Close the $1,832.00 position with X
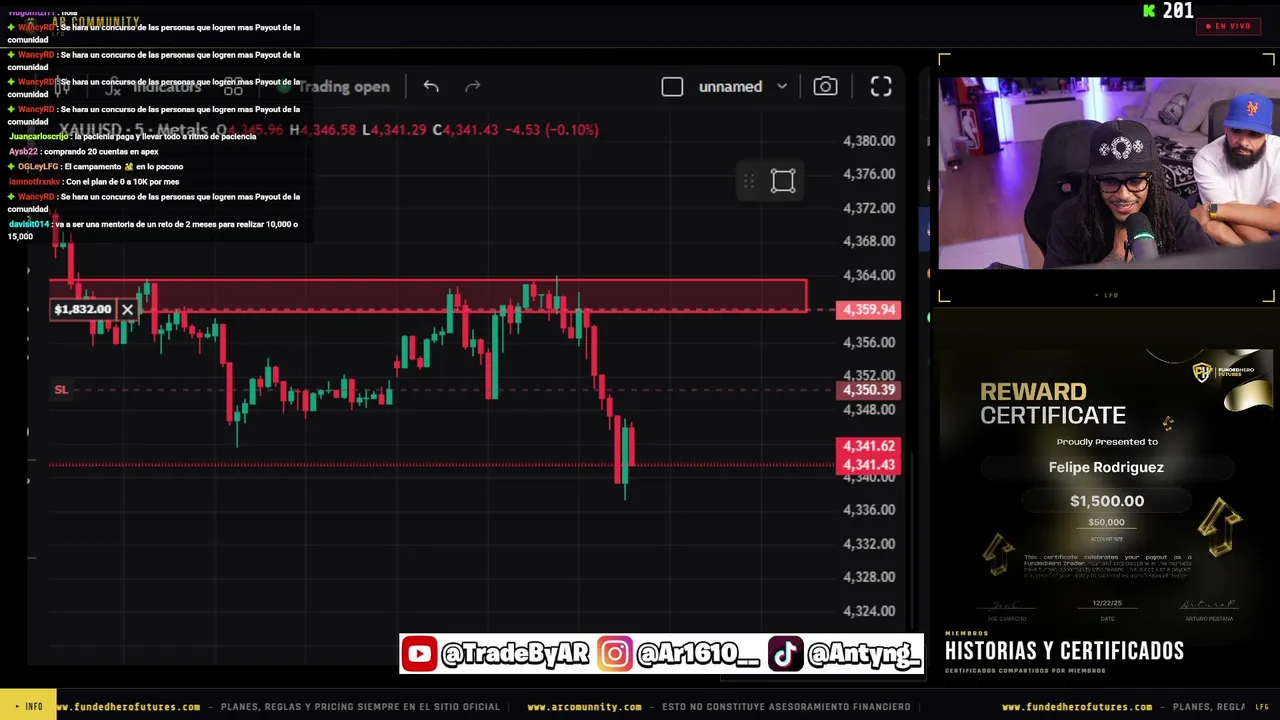 tap(127, 309)
